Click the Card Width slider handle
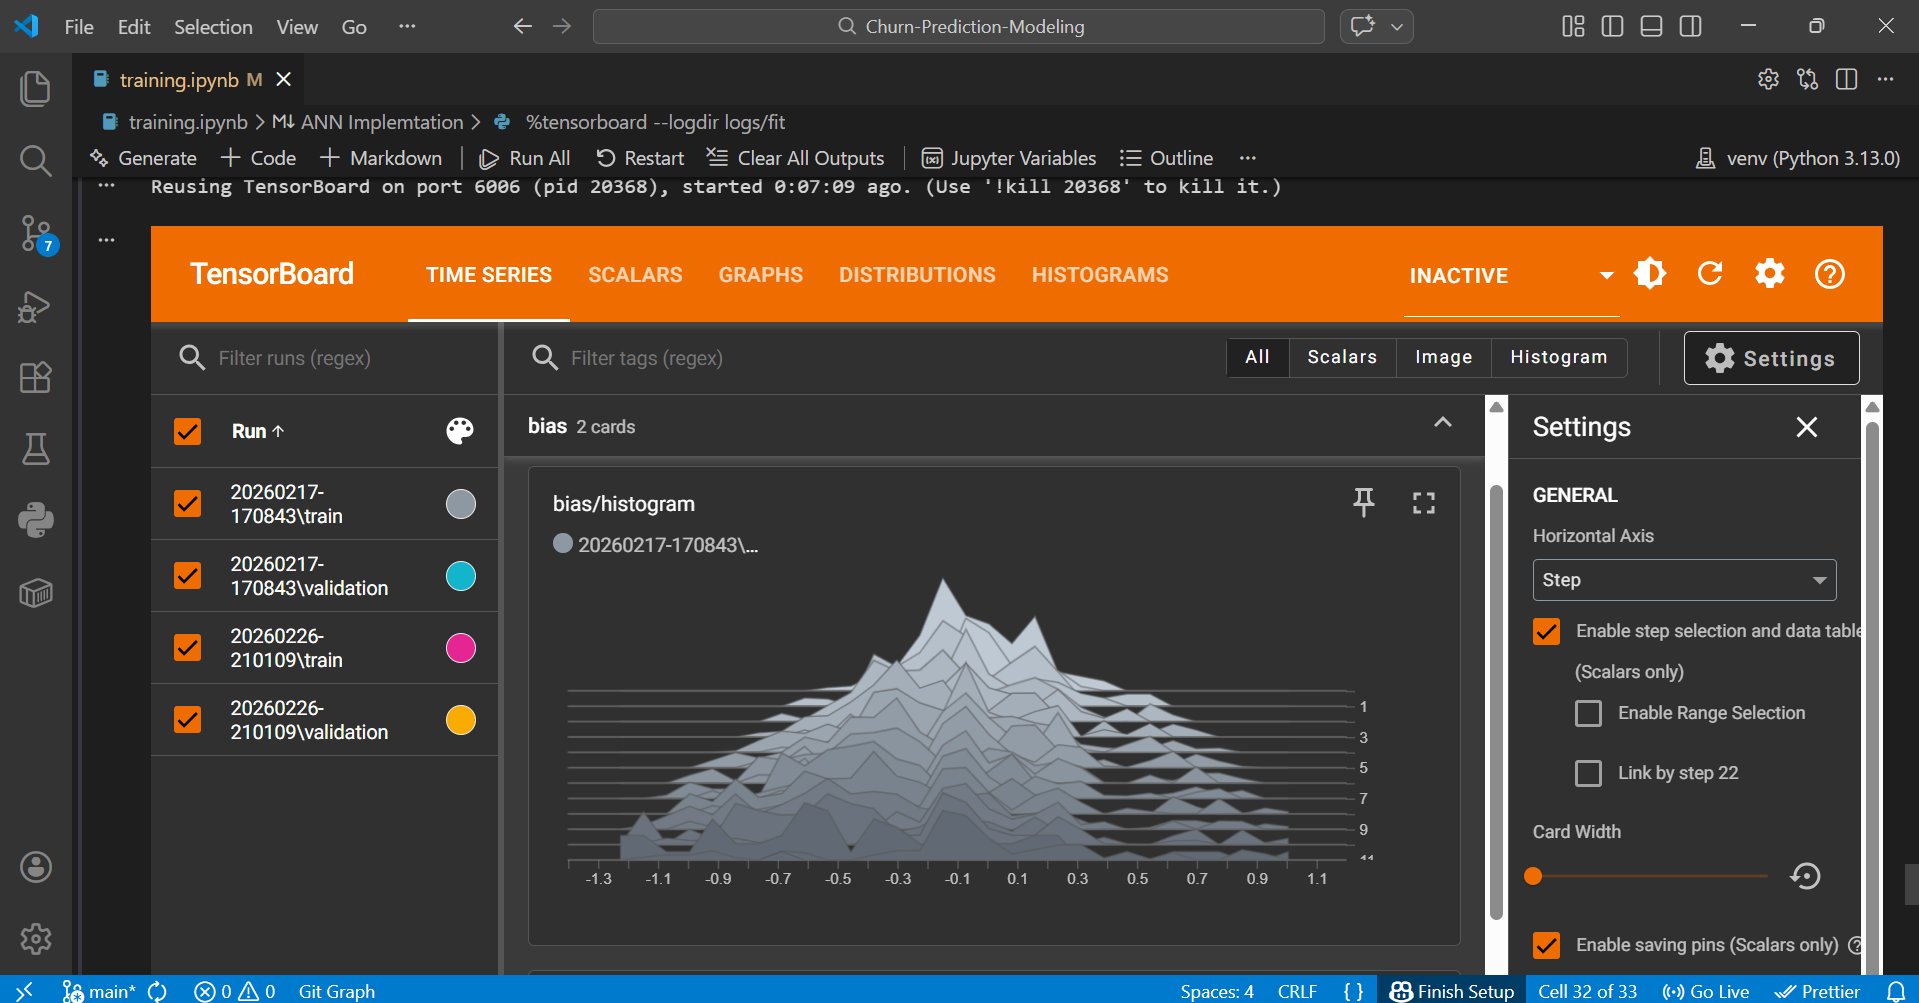 [x=1533, y=876]
